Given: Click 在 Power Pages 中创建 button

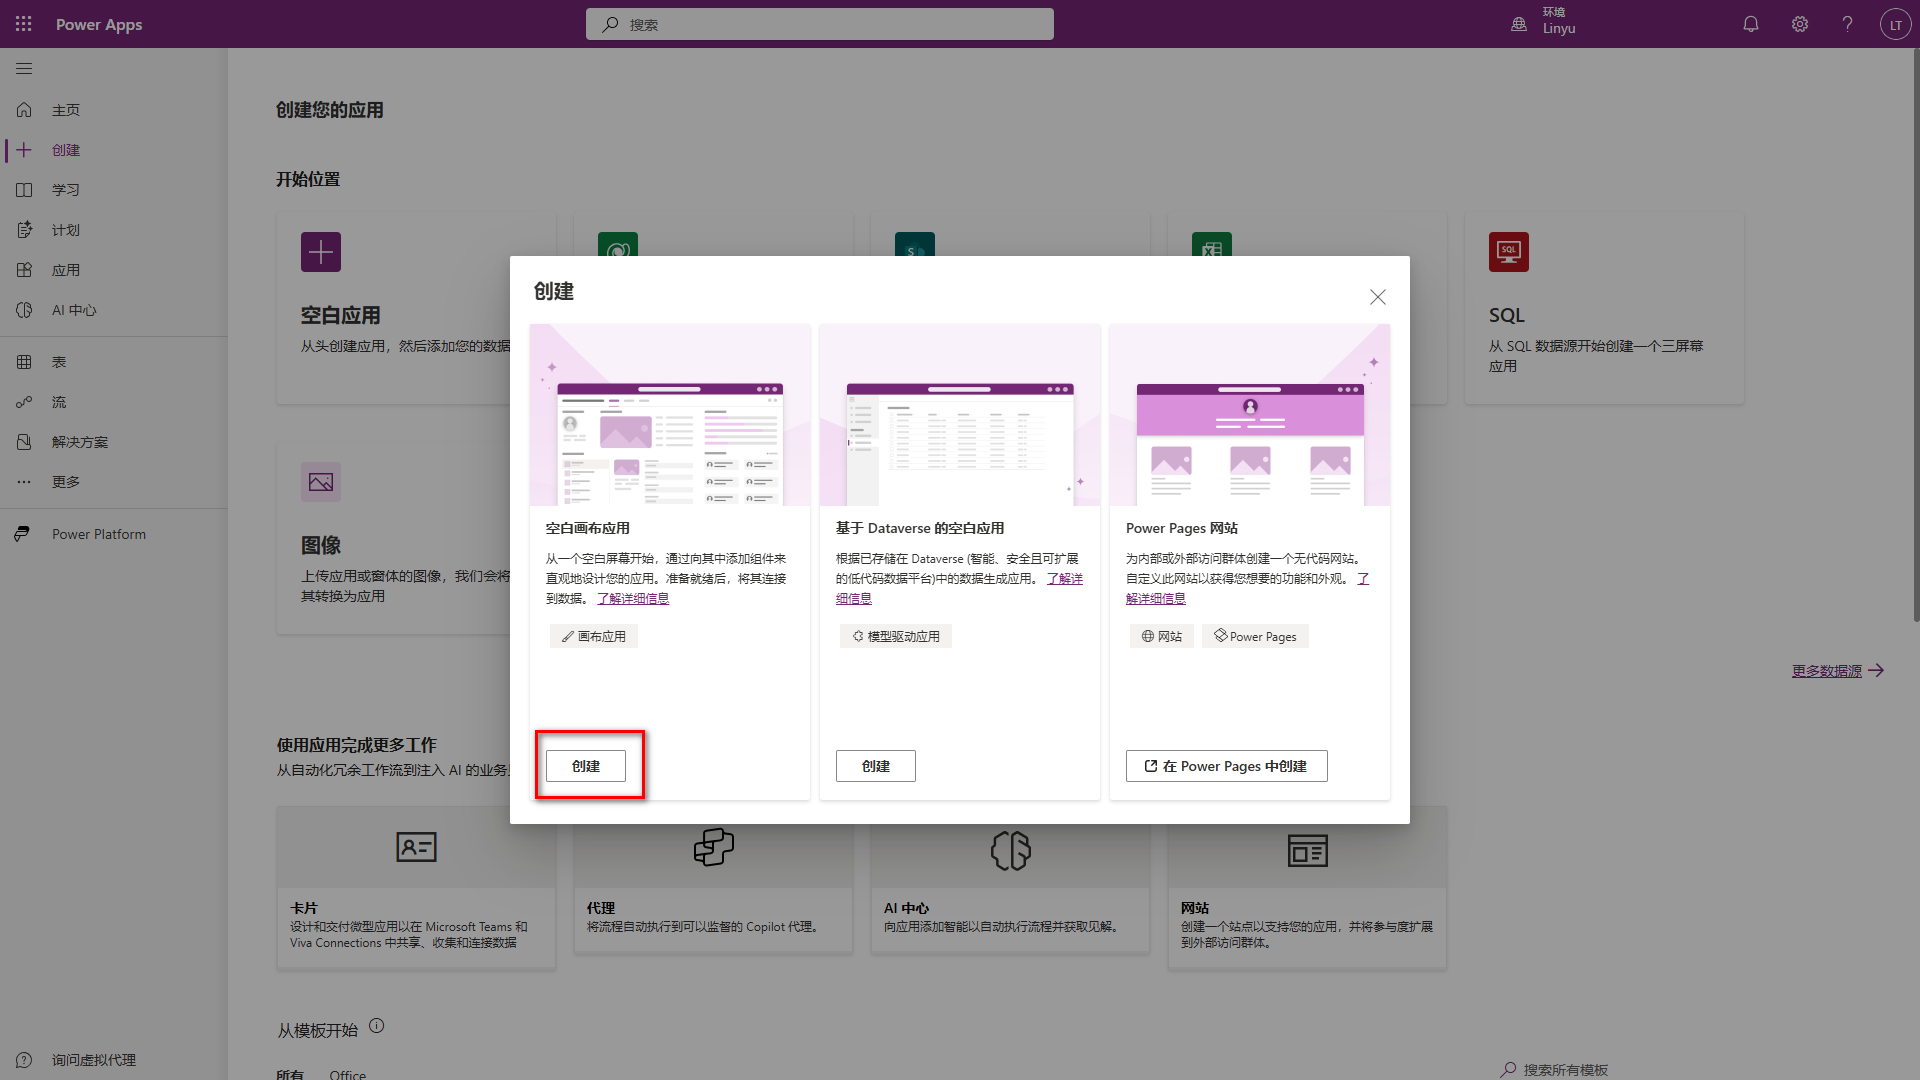Looking at the screenshot, I should point(1226,766).
